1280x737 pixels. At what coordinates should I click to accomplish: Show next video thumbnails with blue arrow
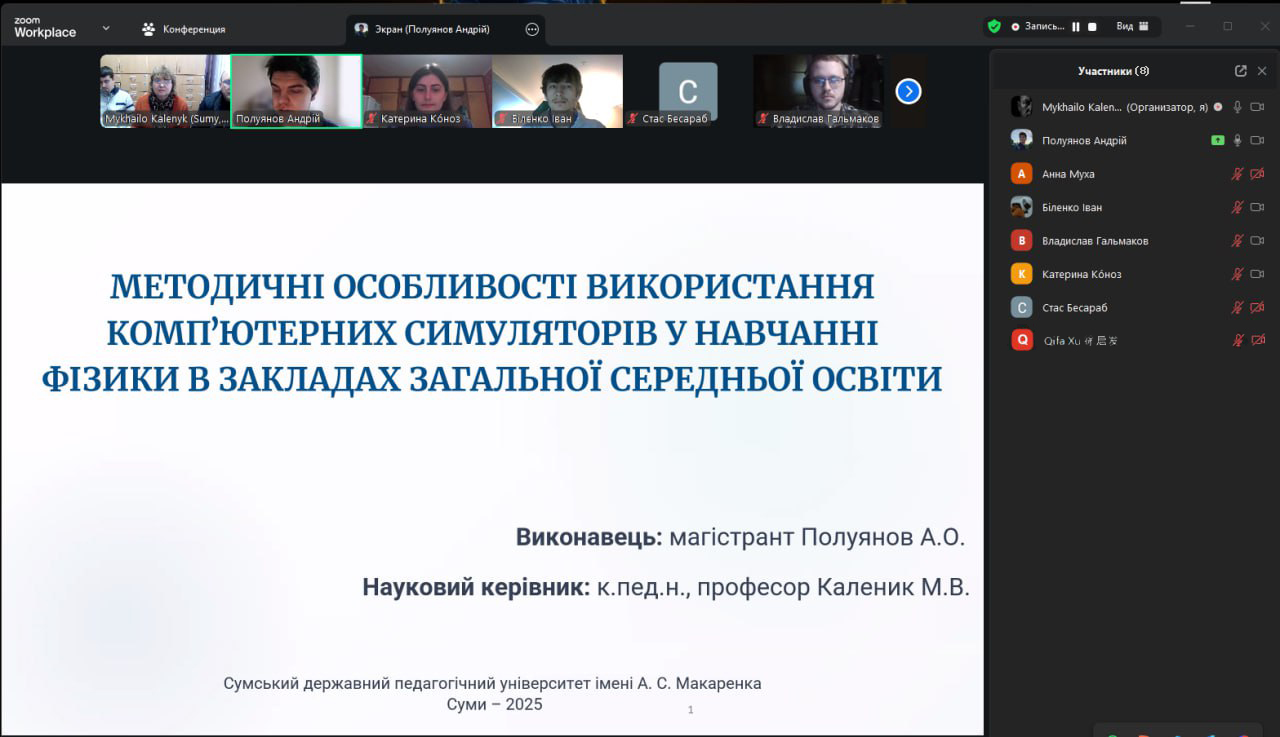[908, 92]
